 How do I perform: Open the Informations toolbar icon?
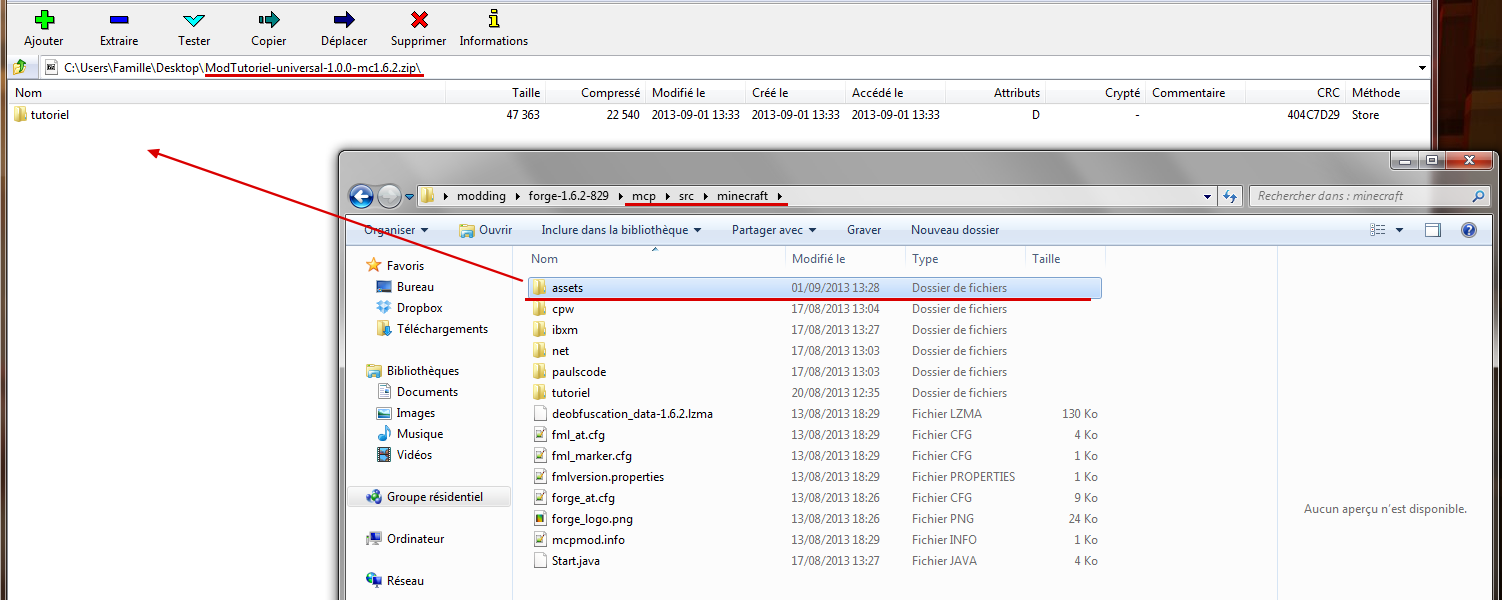493,20
